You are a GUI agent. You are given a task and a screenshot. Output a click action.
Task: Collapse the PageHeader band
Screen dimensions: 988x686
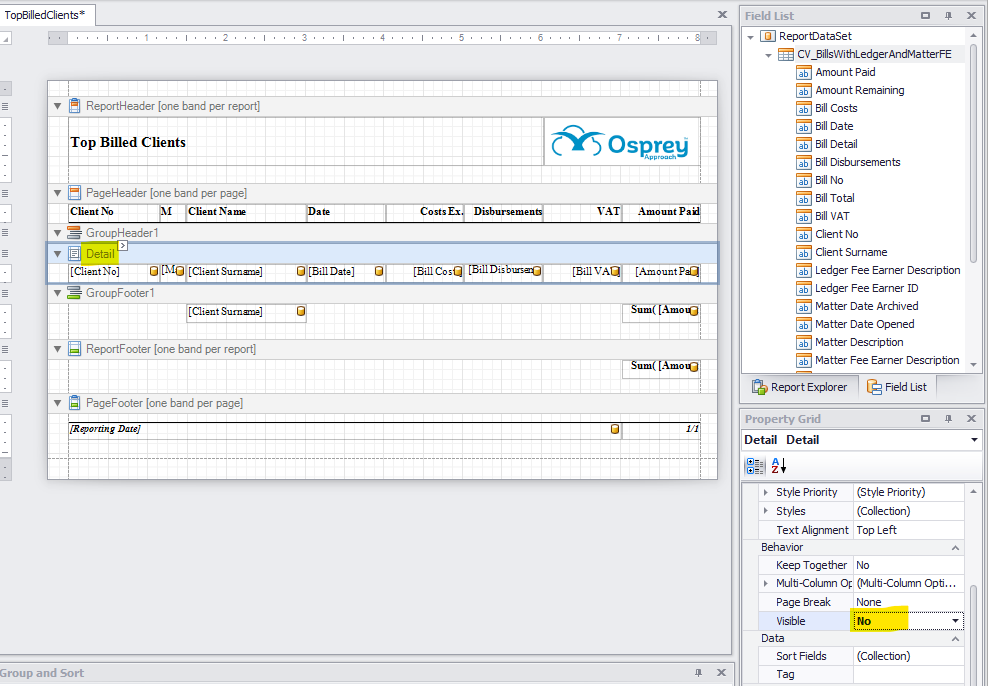click(57, 193)
